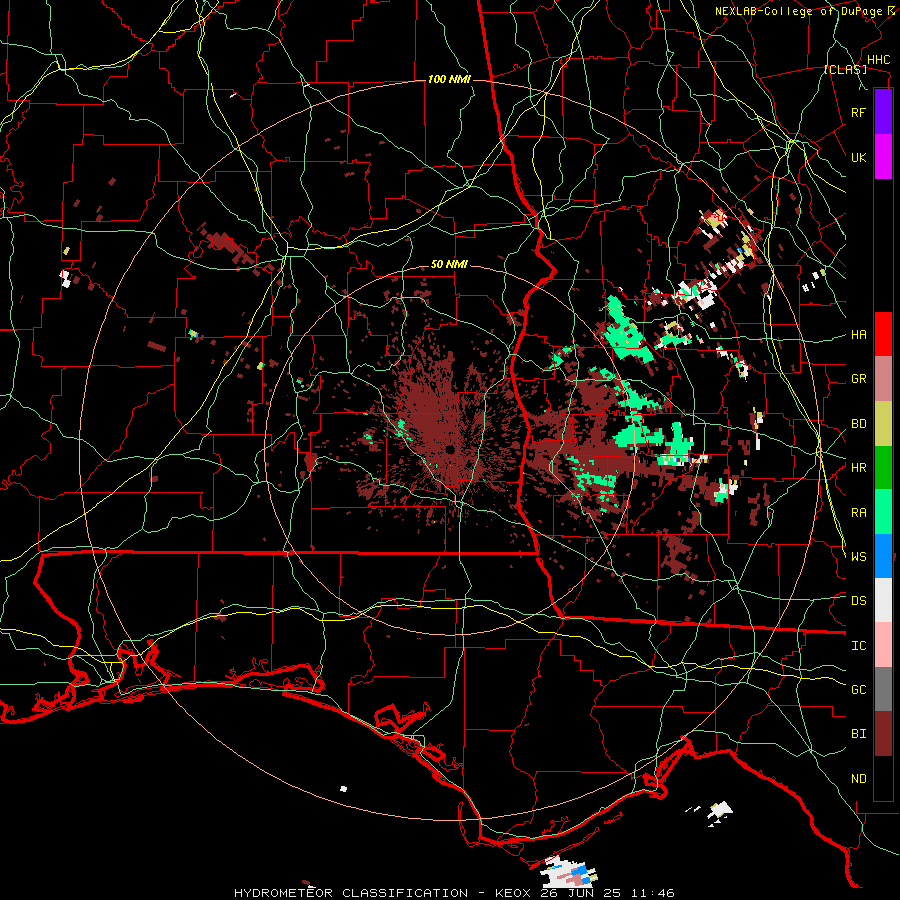Select the "IC" legend label

click(x=858, y=646)
